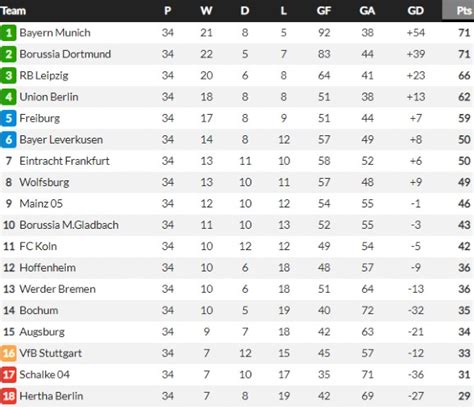Image resolution: width=474 pixels, height=410 pixels.
Task: Open the Union Berlin team link
Action: click(x=49, y=97)
